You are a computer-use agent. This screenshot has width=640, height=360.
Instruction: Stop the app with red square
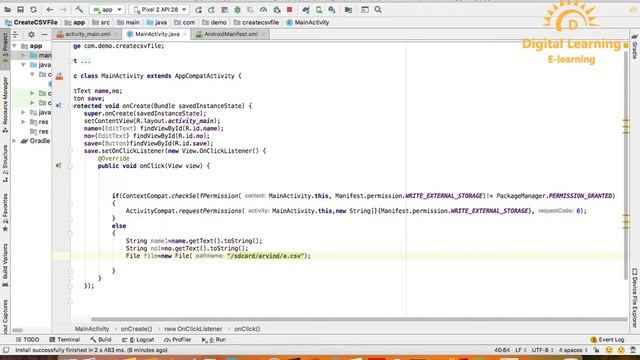pos(289,9)
